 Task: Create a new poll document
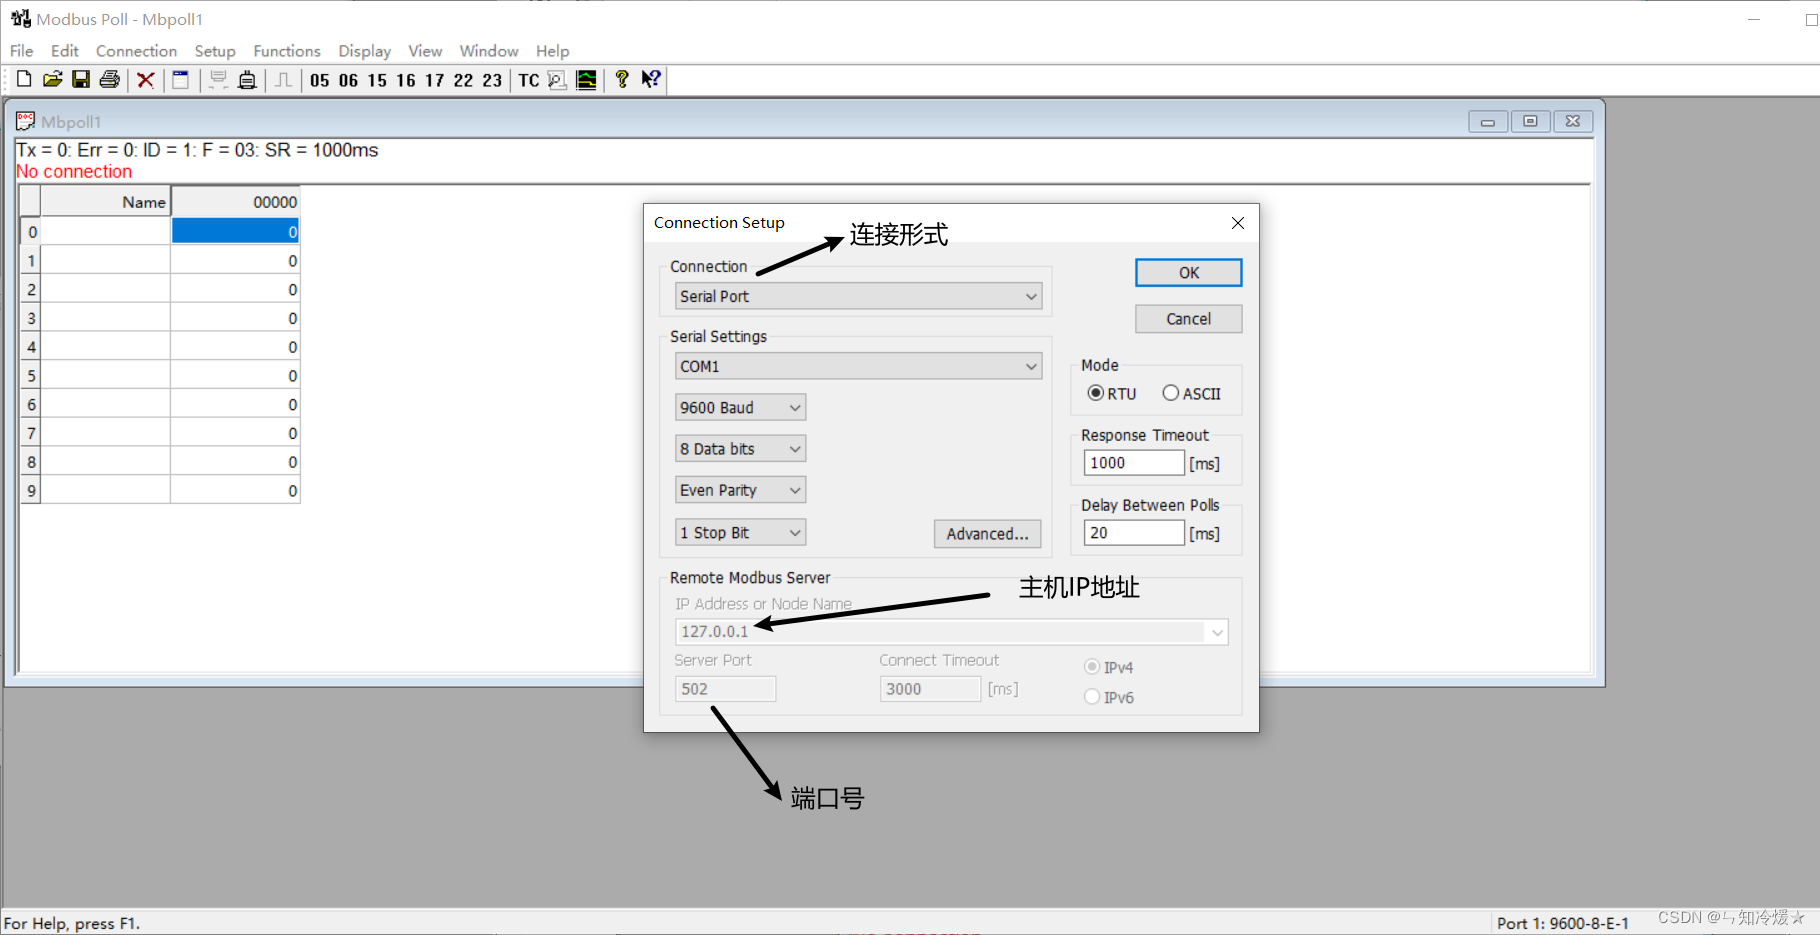pos(24,80)
